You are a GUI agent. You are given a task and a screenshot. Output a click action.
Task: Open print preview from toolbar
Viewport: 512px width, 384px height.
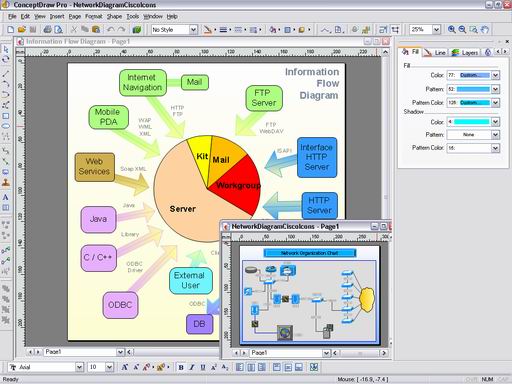58,30
